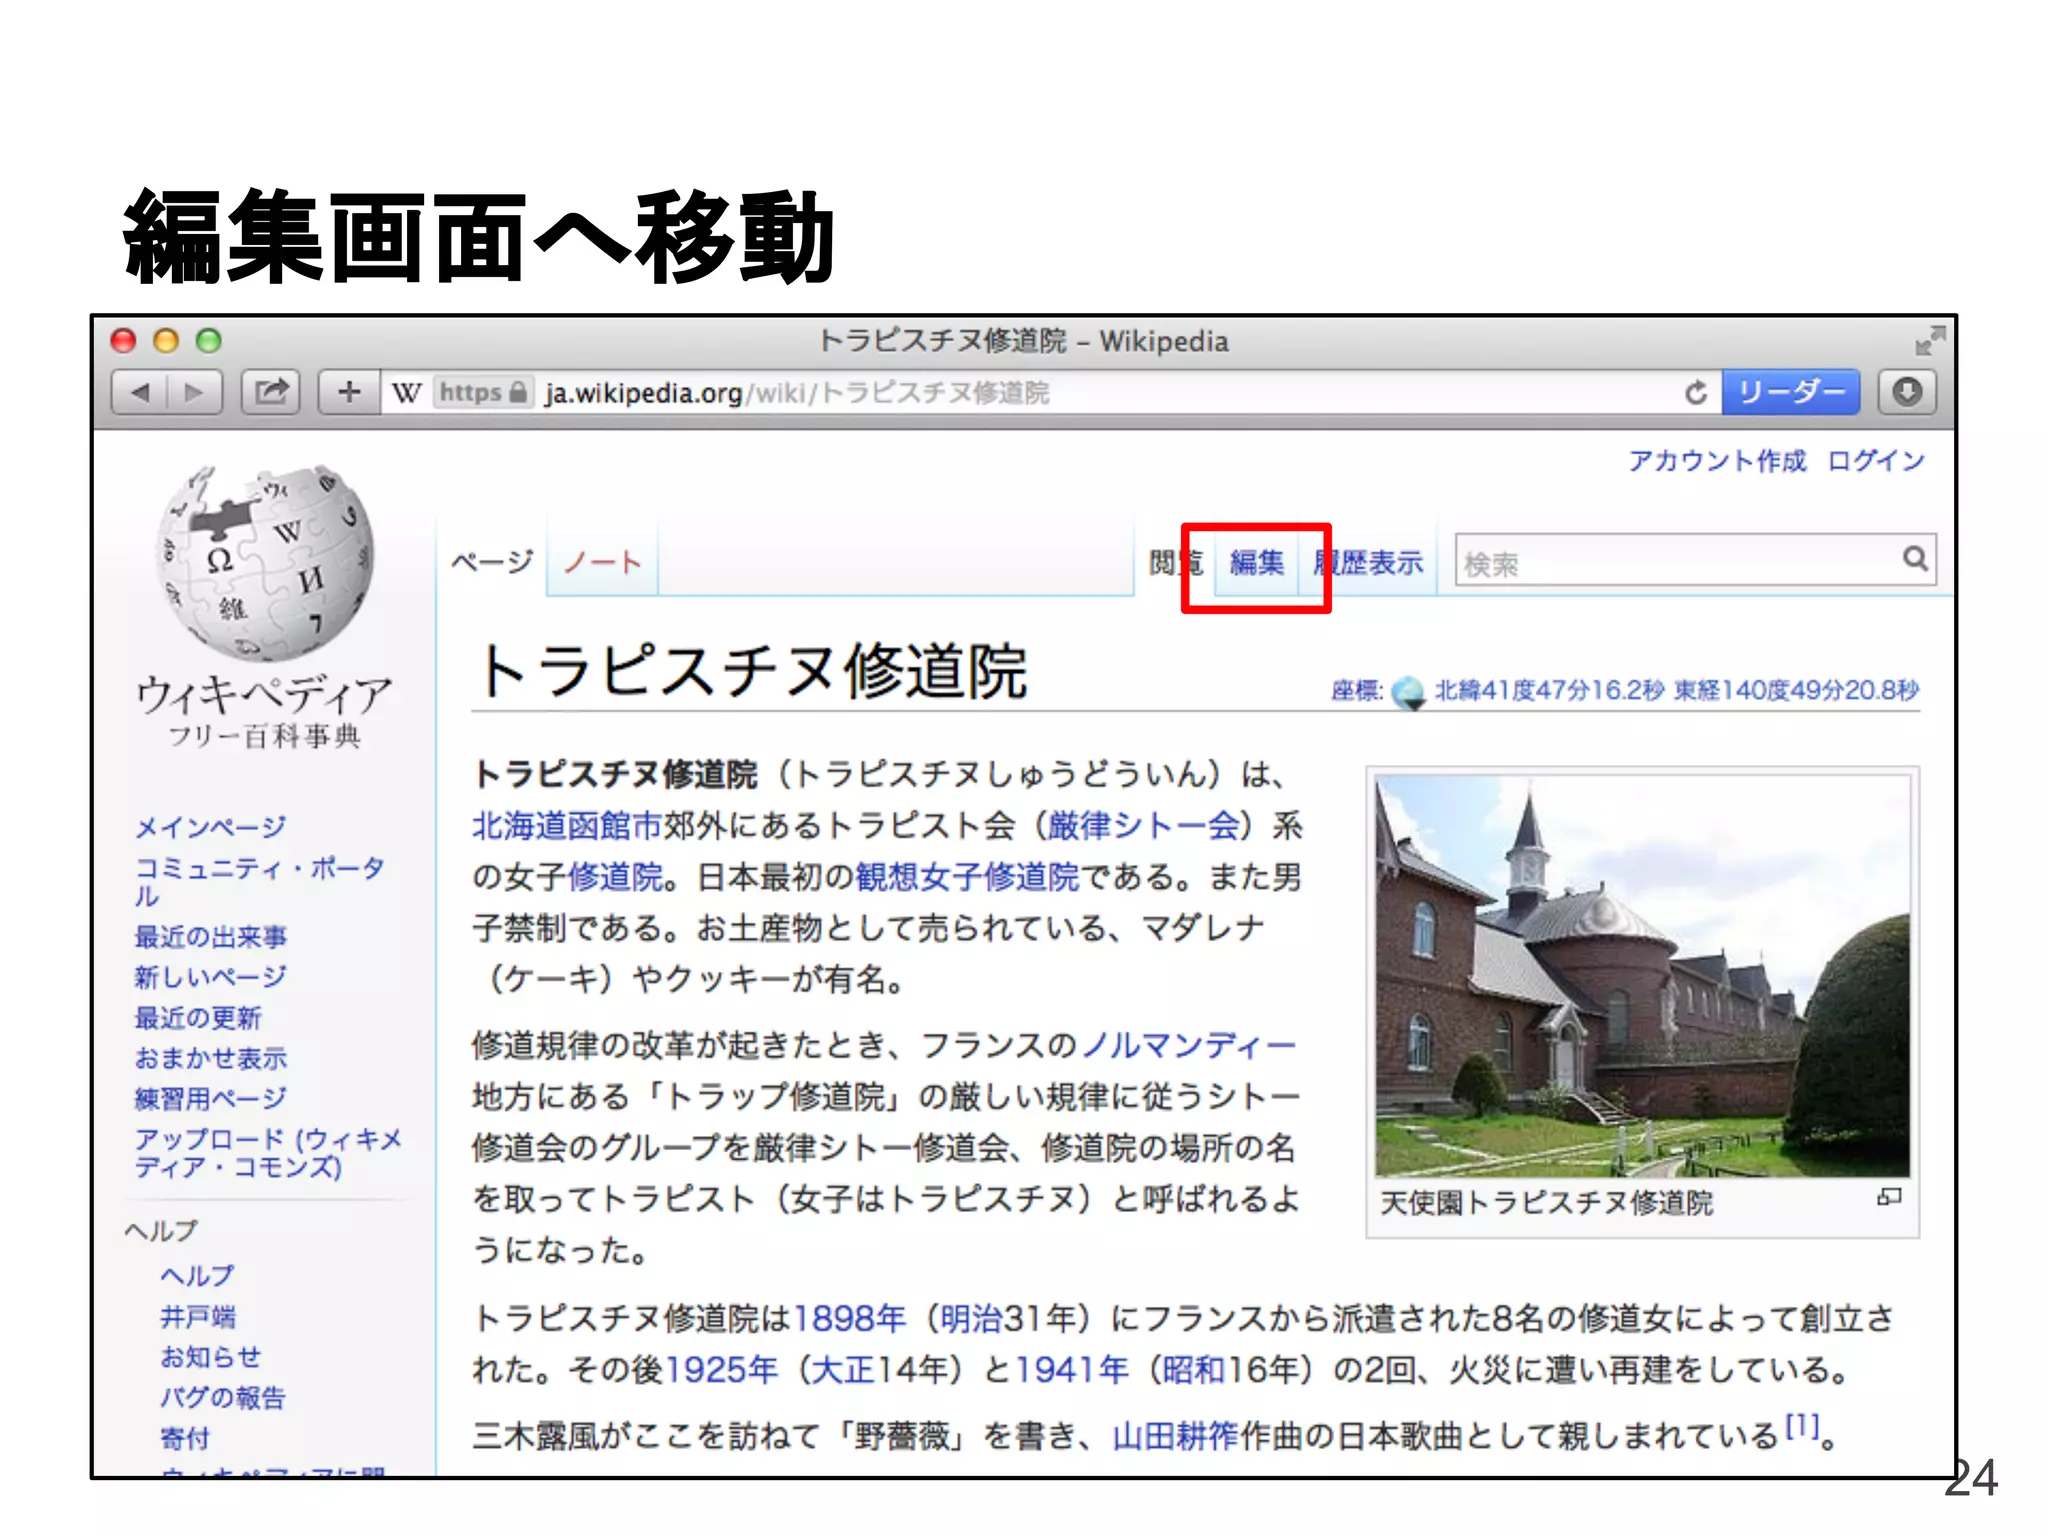
Task: Open 最近の出来事 sidebar link
Action: click(x=210, y=937)
